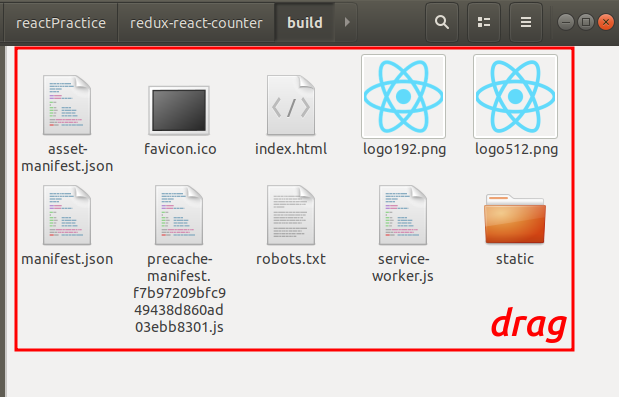The width and height of the screenshot is (619, 397).
Task: Select the asset-manifest.json file icon
Action: click(67, 105)
